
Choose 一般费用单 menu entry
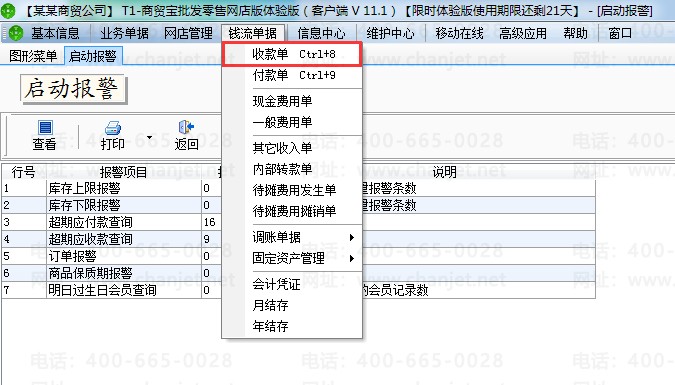pos(292,122)
